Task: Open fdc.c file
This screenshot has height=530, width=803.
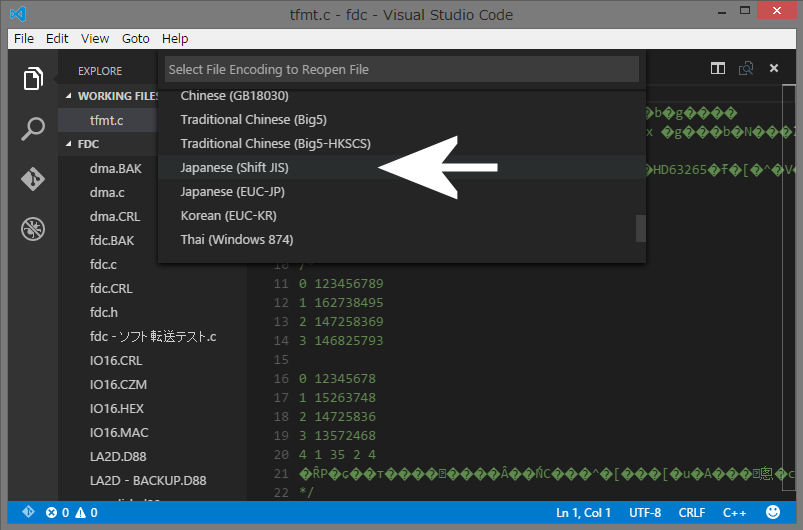Action: tap(103, 264)
